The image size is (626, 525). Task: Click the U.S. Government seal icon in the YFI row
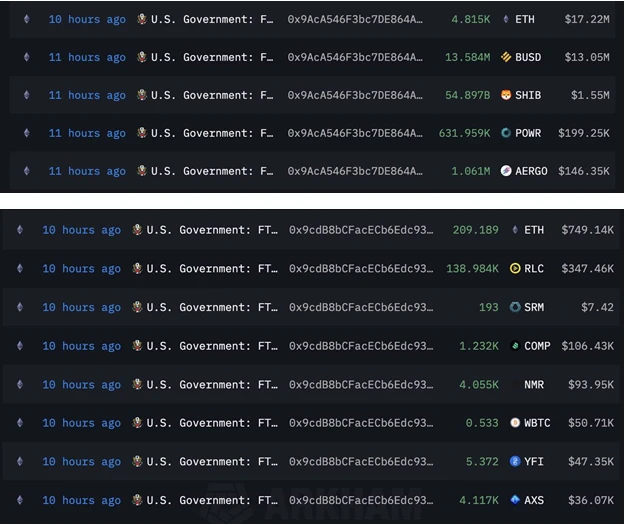pos(137,461)
